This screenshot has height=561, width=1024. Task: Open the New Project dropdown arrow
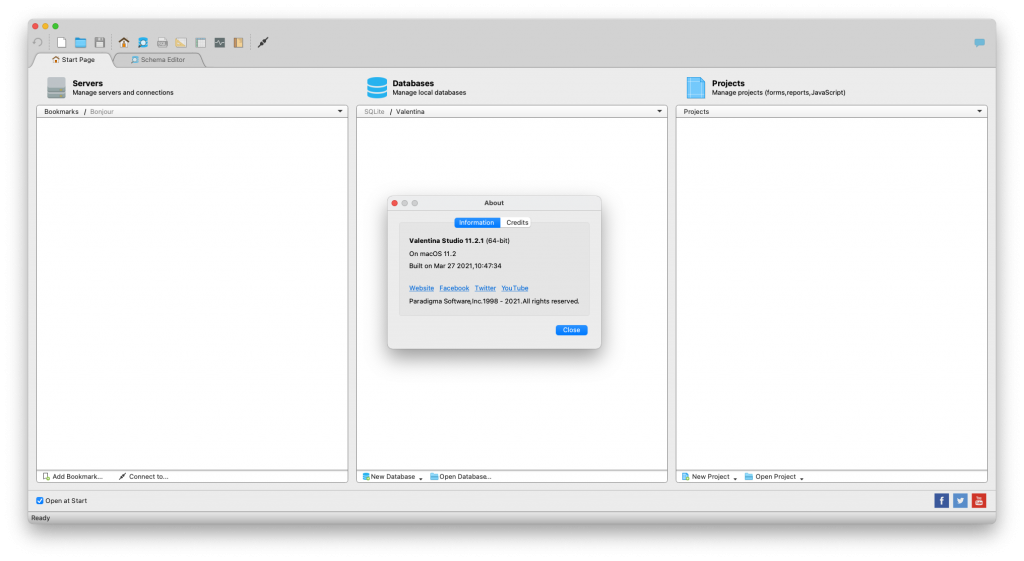735,478
